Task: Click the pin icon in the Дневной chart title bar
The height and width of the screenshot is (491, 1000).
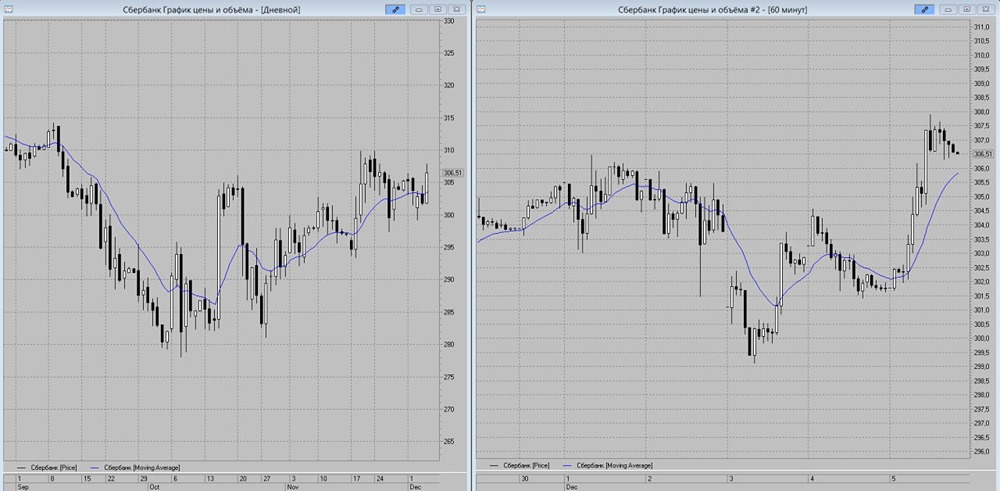Action: 395,10
